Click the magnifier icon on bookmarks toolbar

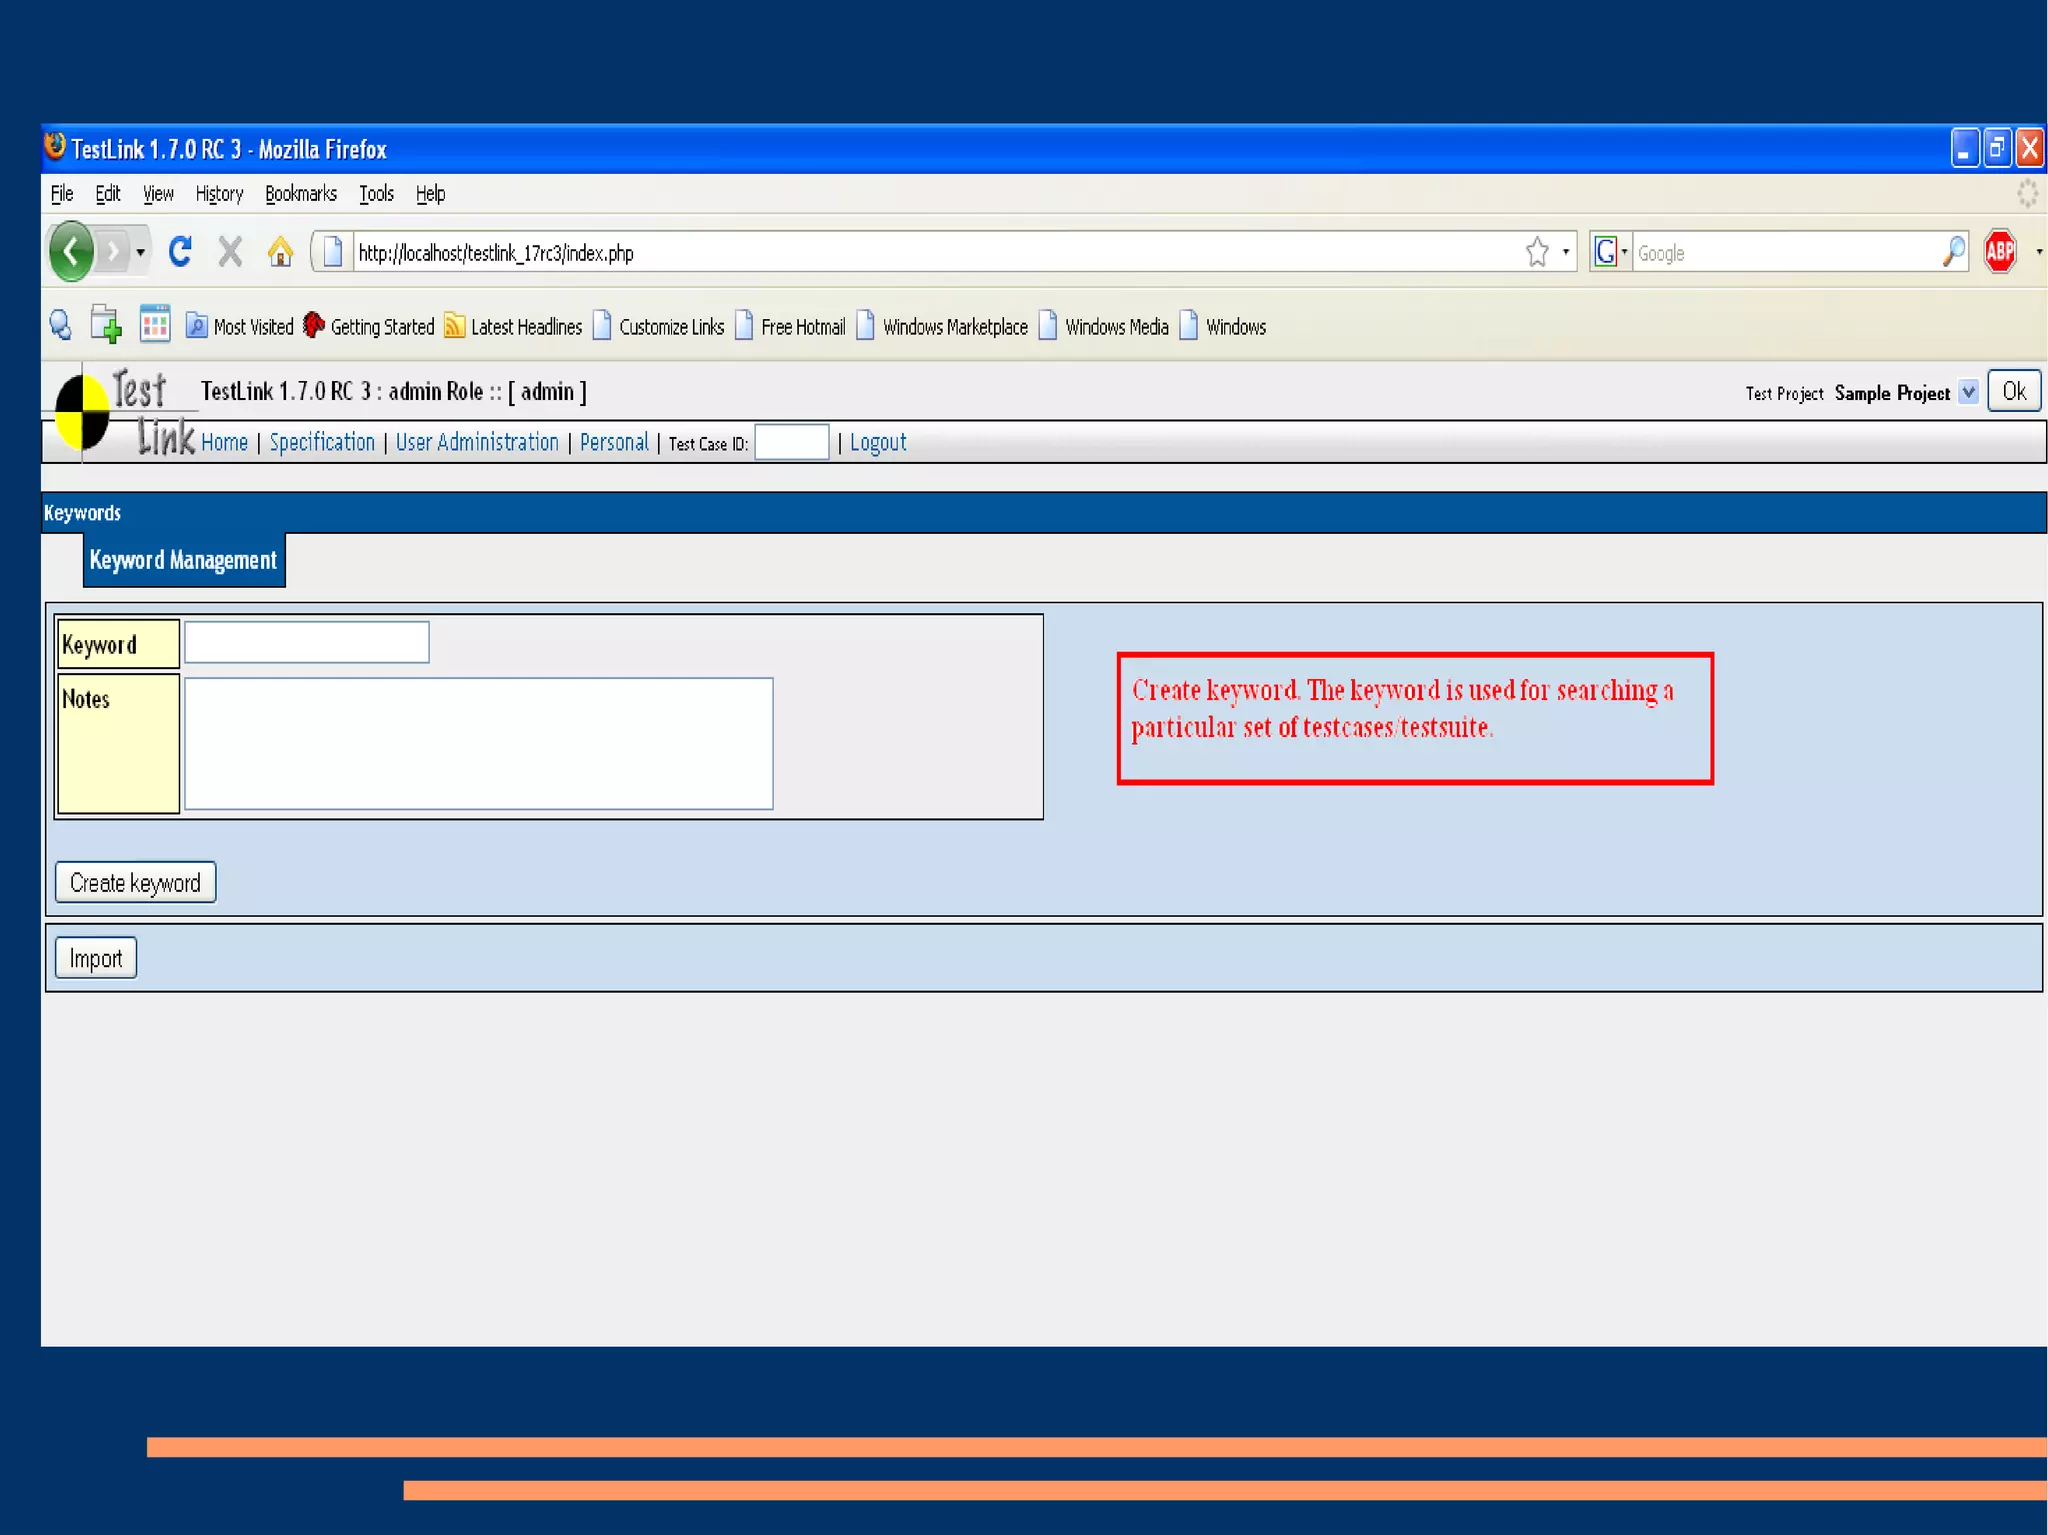tap(61, 326)
